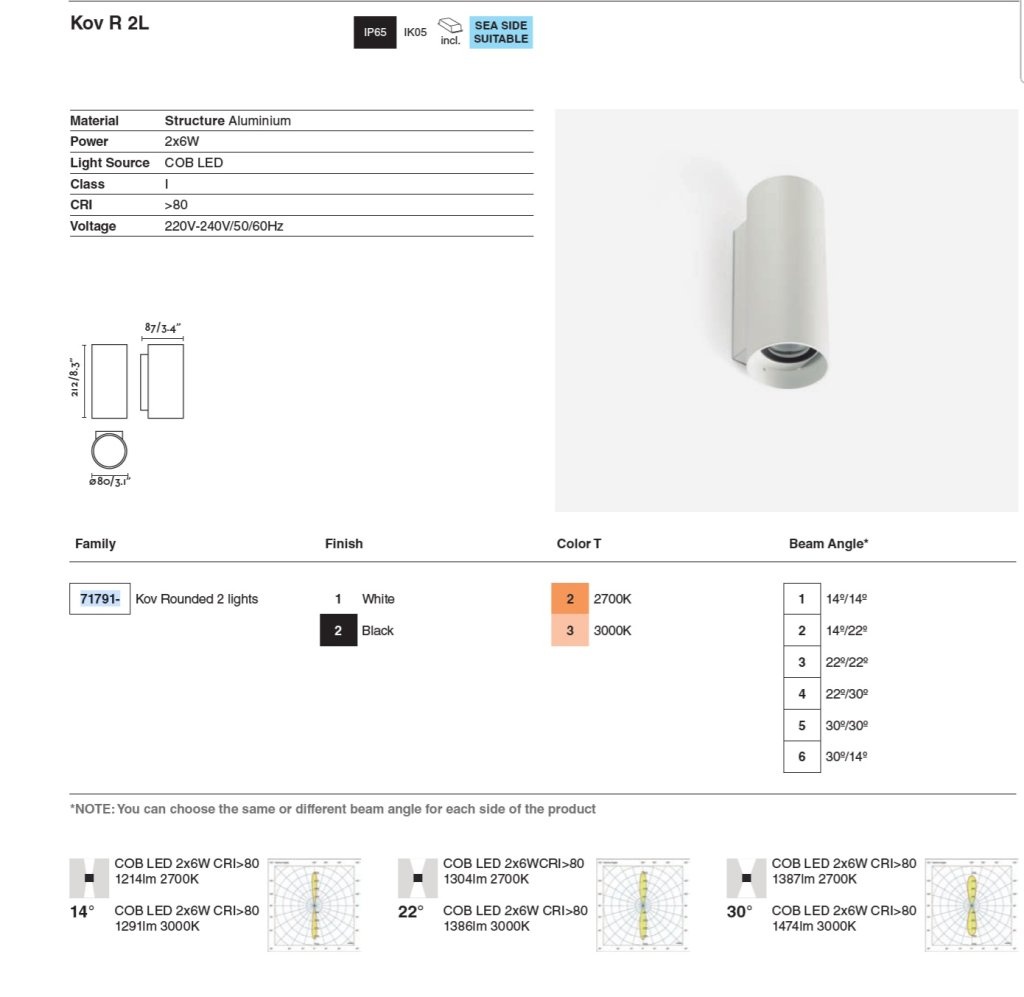Click the driver included icon
Screen dimensions: 1024x997
tap(450, 31)
